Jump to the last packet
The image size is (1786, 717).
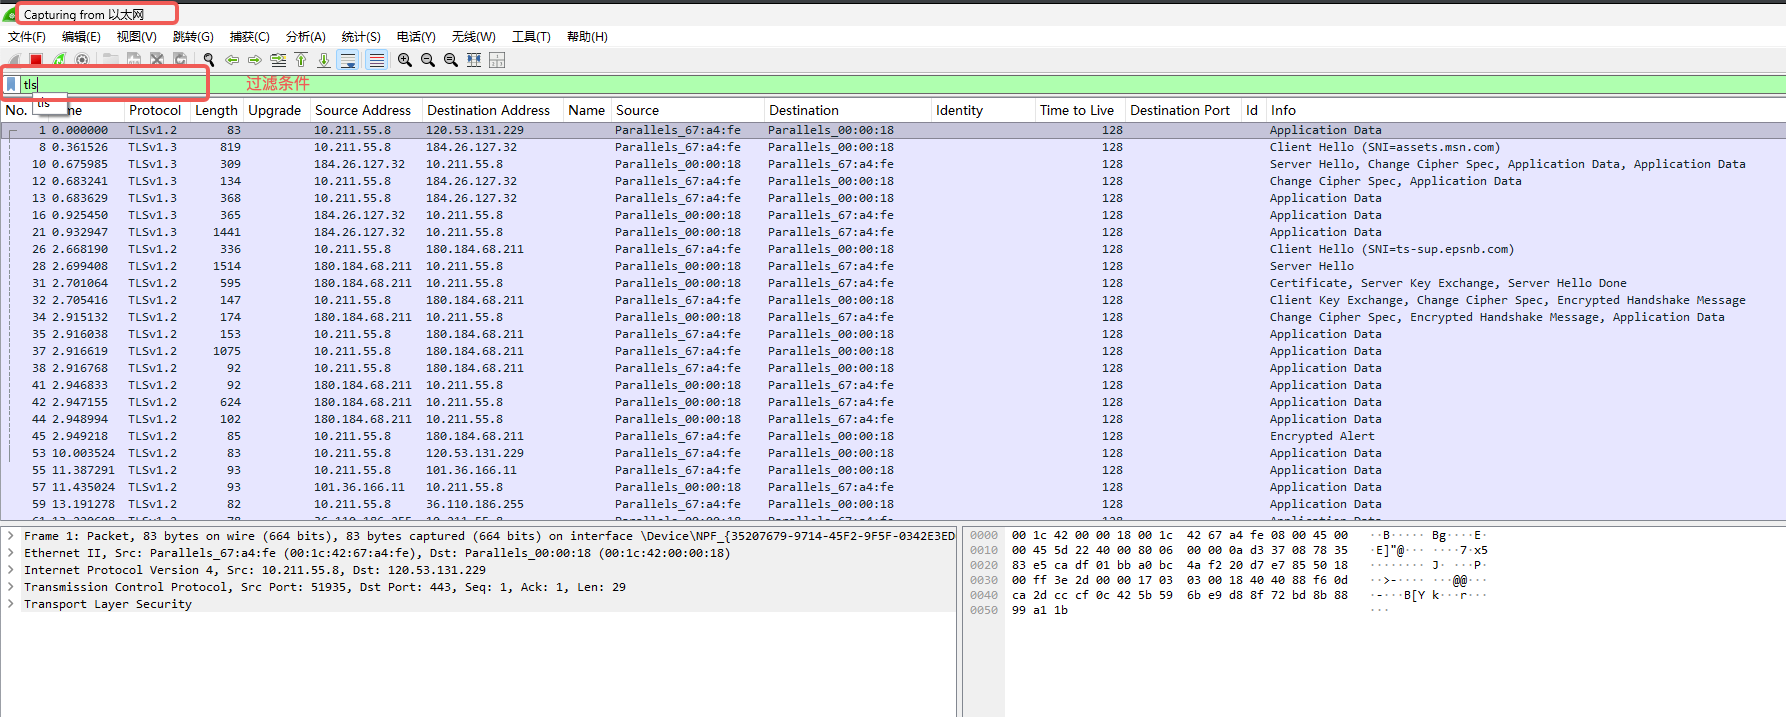324,60
